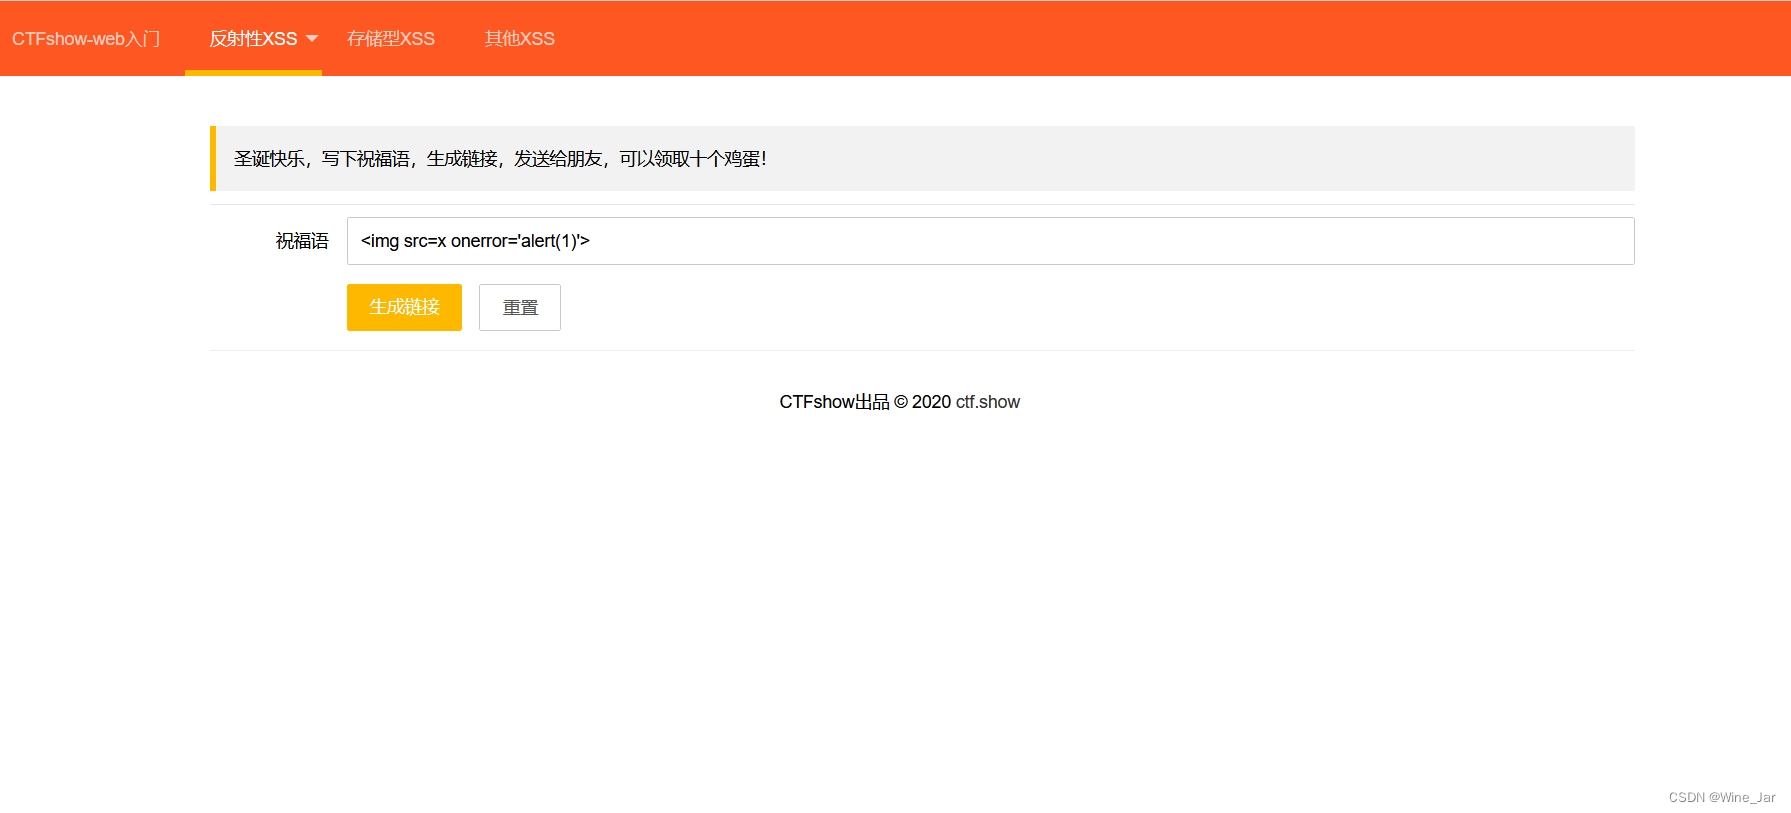Open the 其他XSS tab
The width and height of the screenshot is (1791, 813).
[x=519, y=39]
